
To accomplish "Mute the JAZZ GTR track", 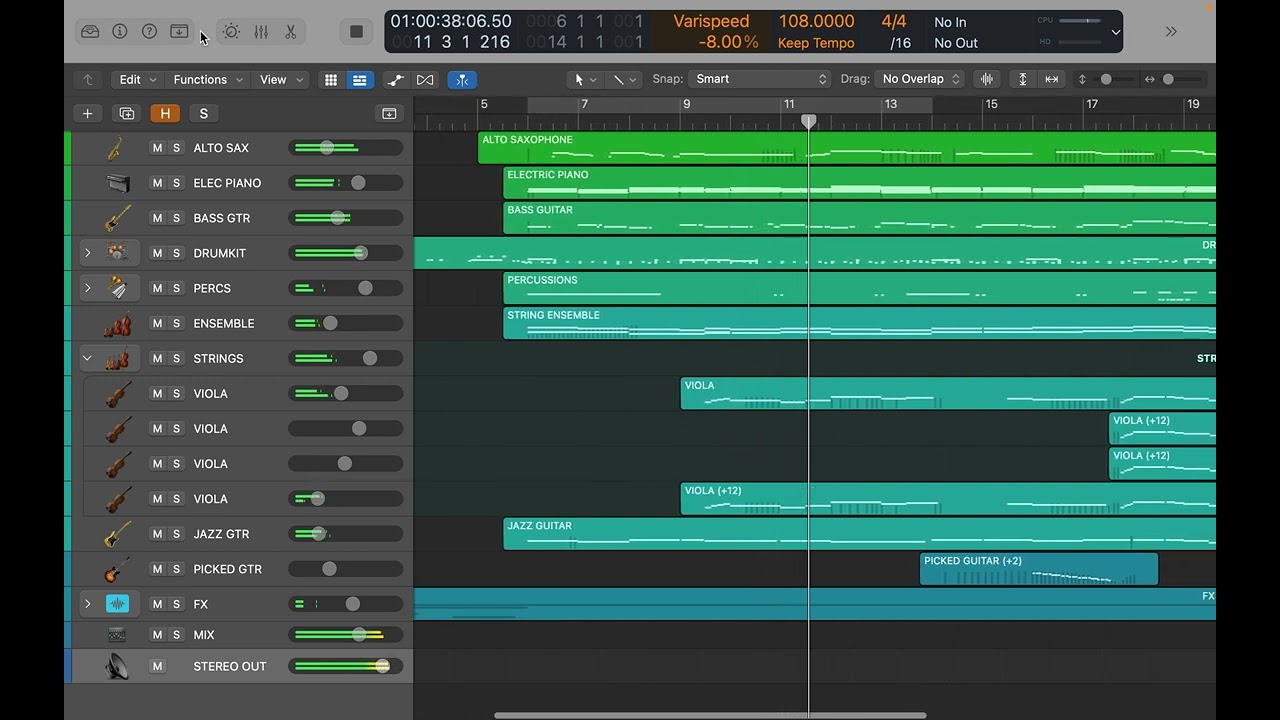I will coord(157,534).
